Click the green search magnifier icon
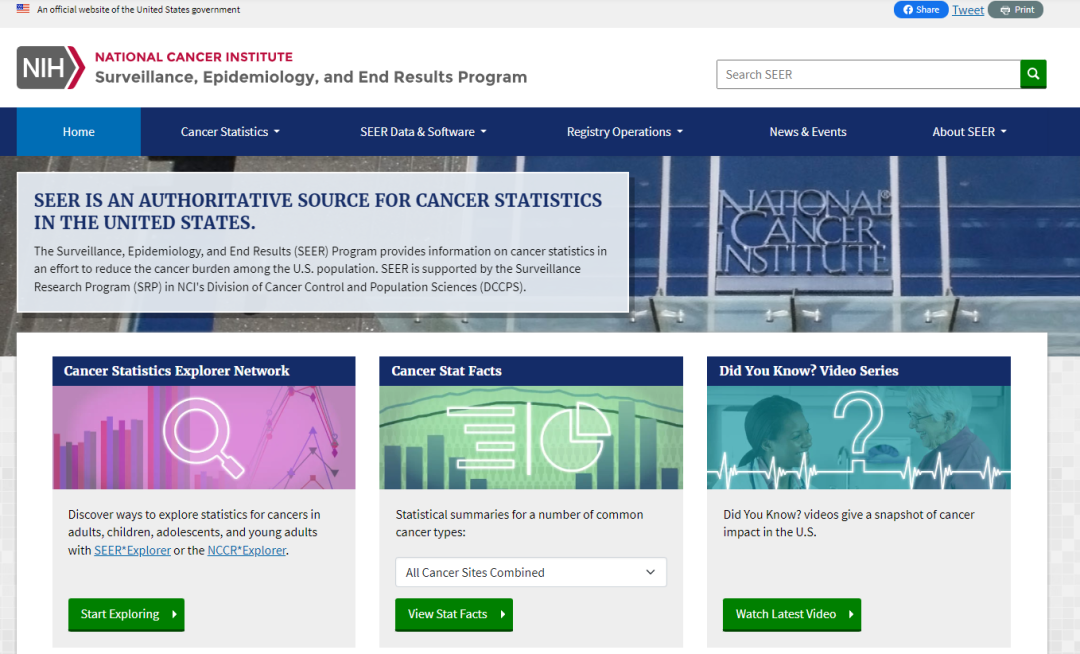1080x654 pixels. (x=1033, y=74)
